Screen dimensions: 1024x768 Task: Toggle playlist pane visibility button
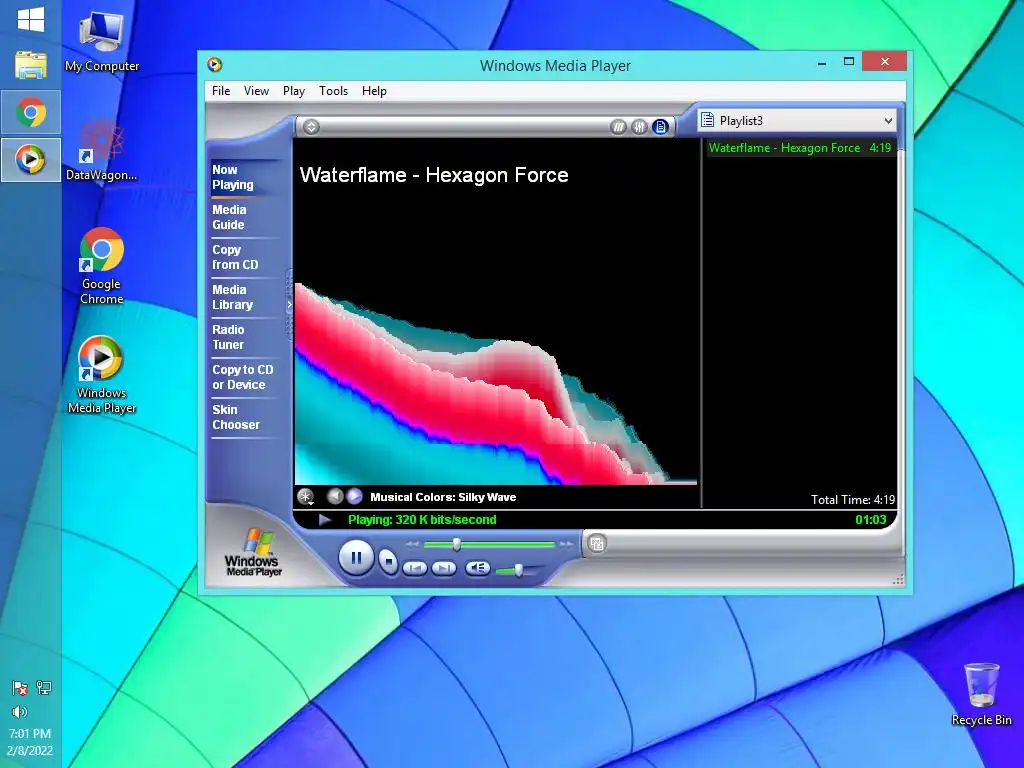coord(661,127)
